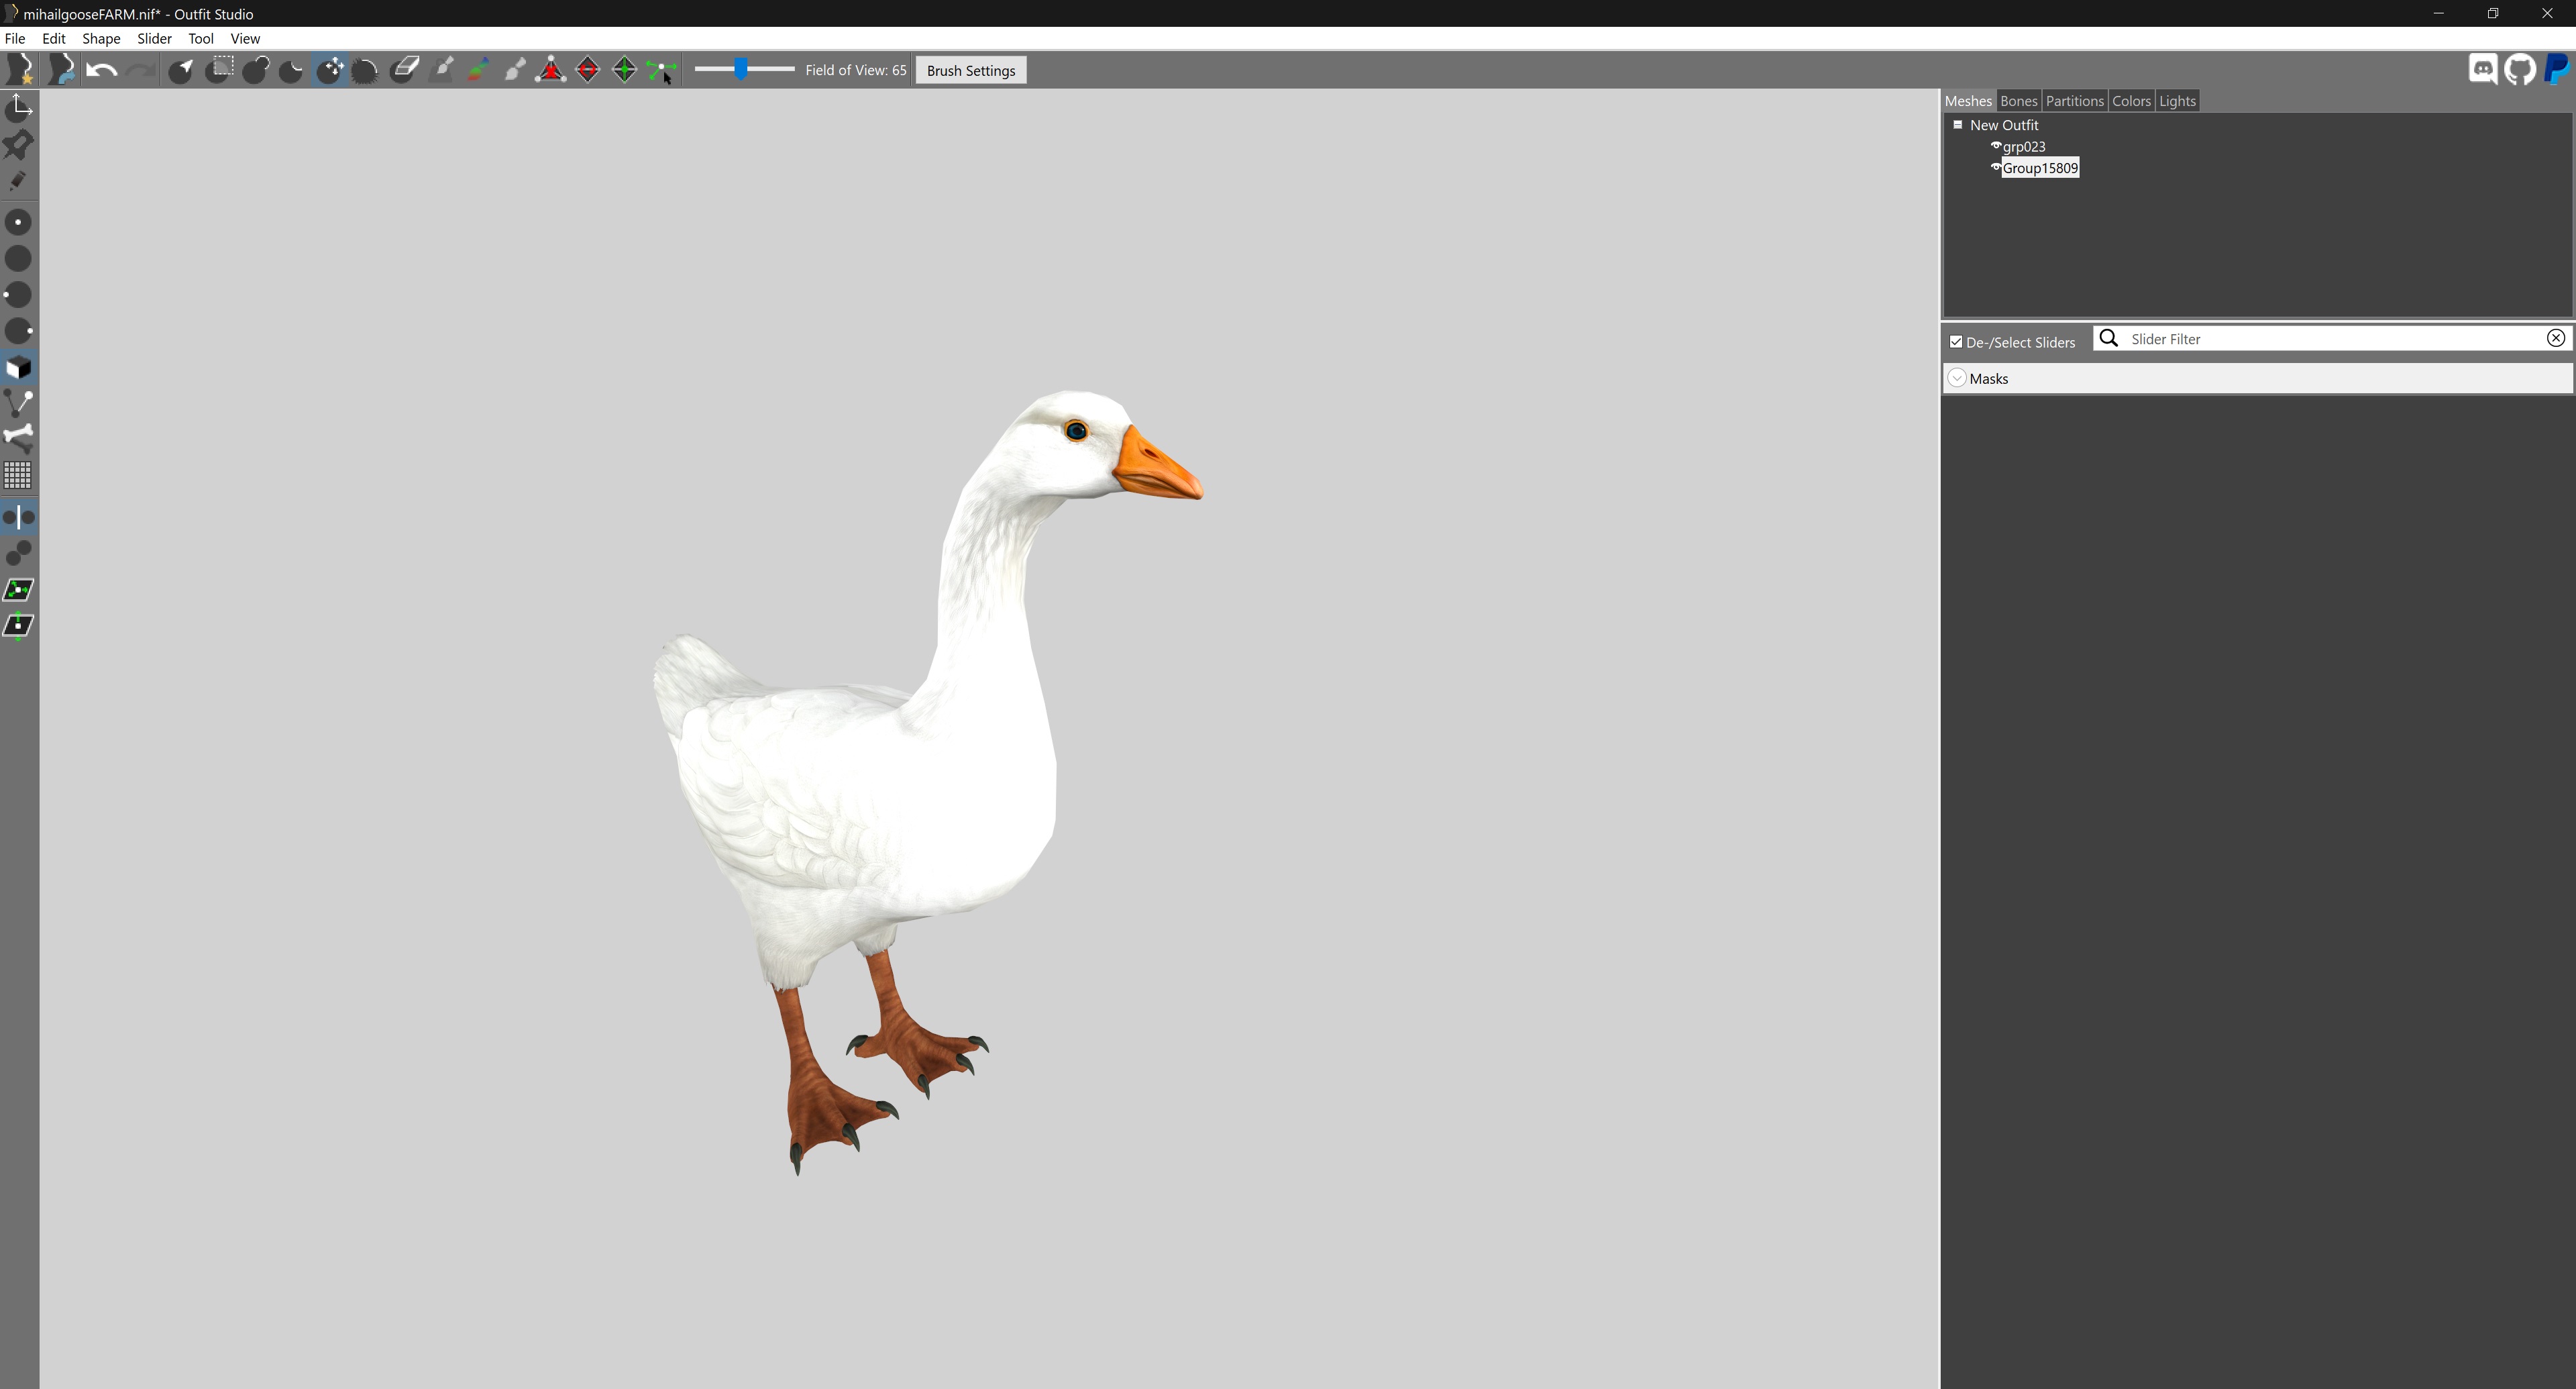
Task: Open the PayPal donate icon
Action: [x=2556, y=69]
